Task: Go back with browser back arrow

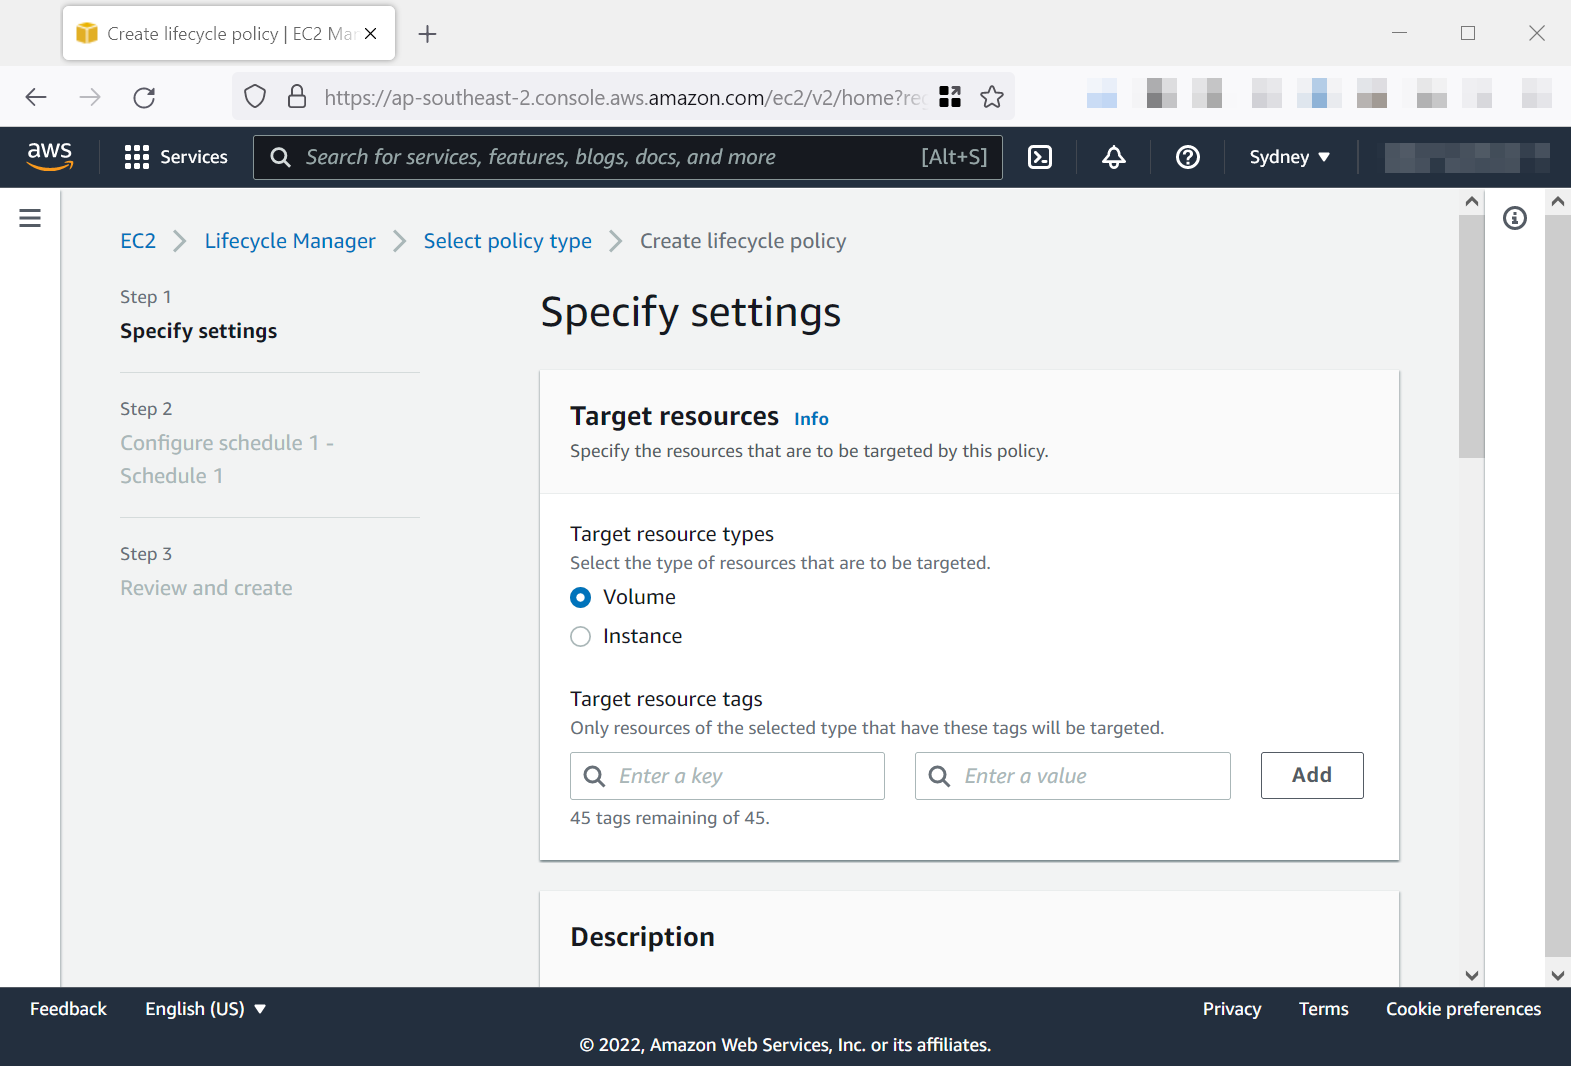Action: point(36,97)
